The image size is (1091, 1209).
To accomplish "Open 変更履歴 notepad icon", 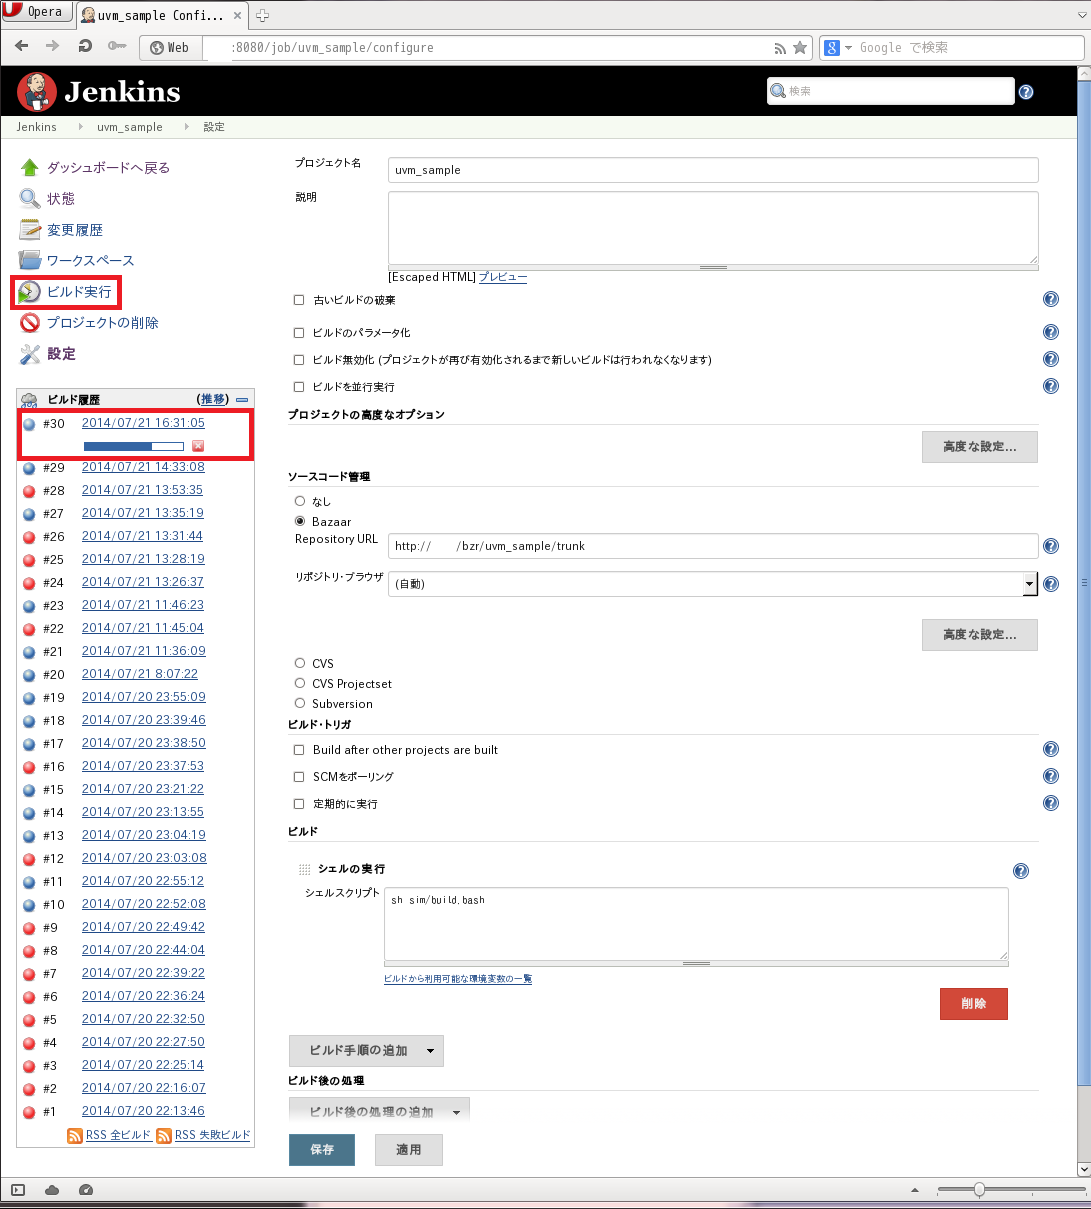I will 30,230.
